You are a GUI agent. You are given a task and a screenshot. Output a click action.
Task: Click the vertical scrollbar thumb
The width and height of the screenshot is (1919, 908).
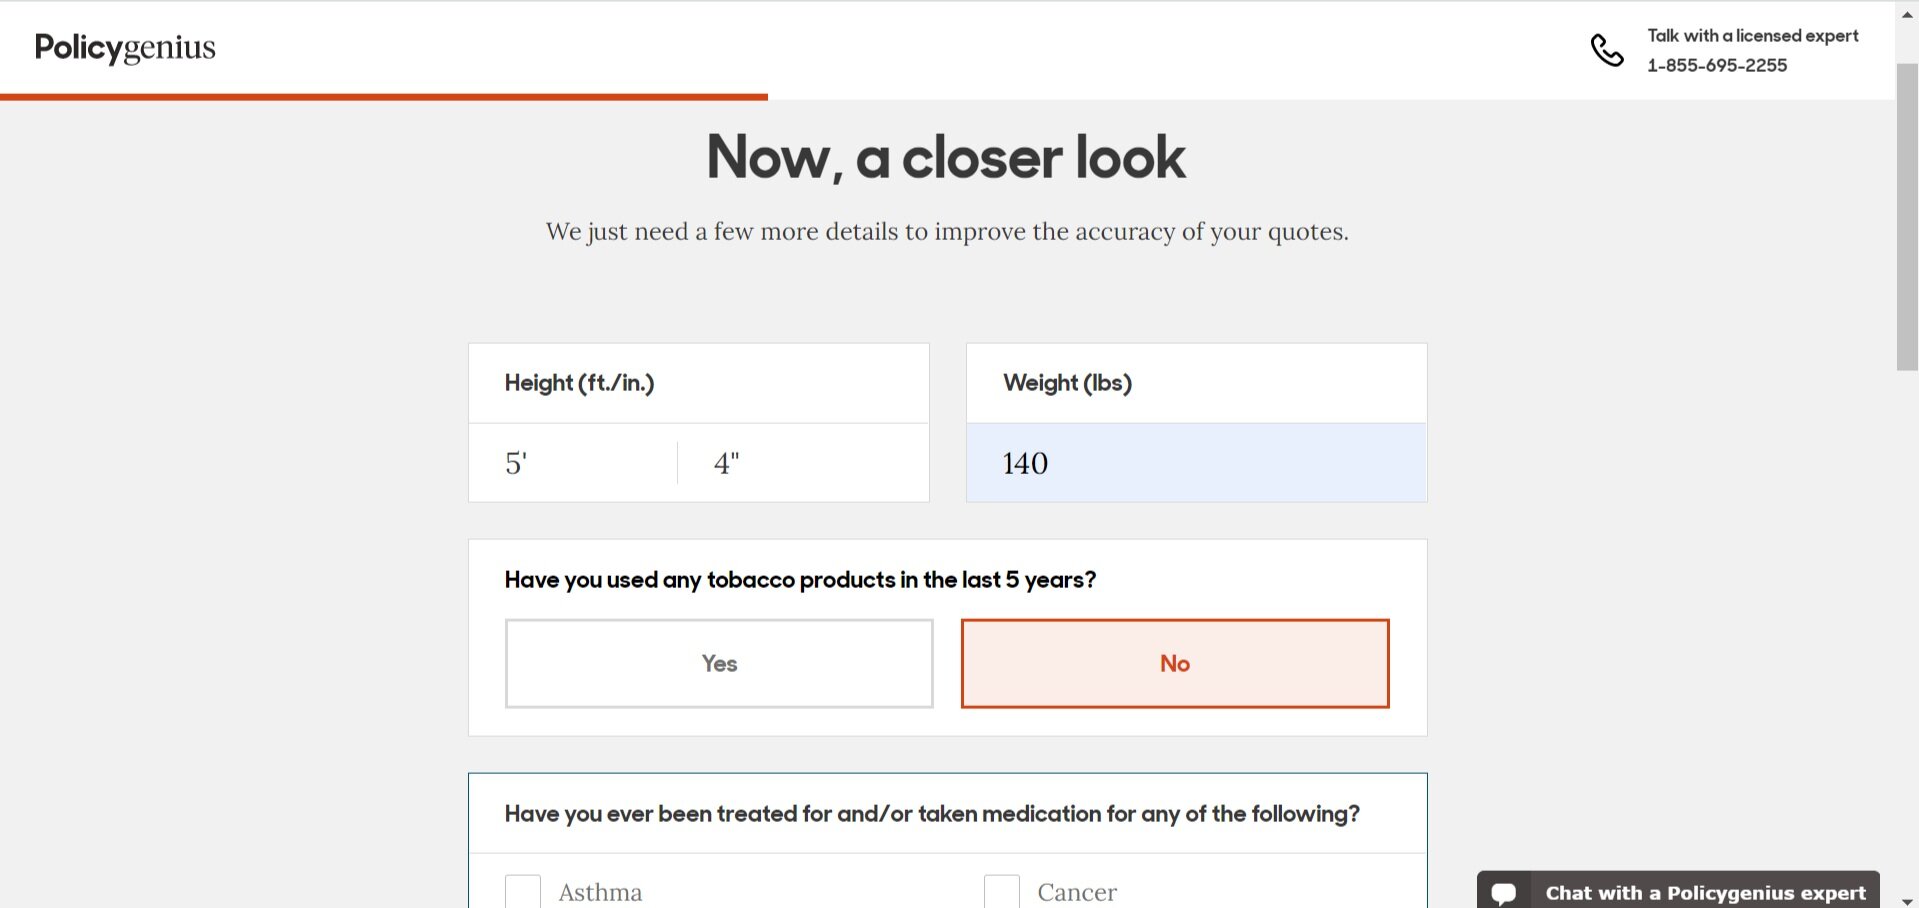tap(1907, 217)
